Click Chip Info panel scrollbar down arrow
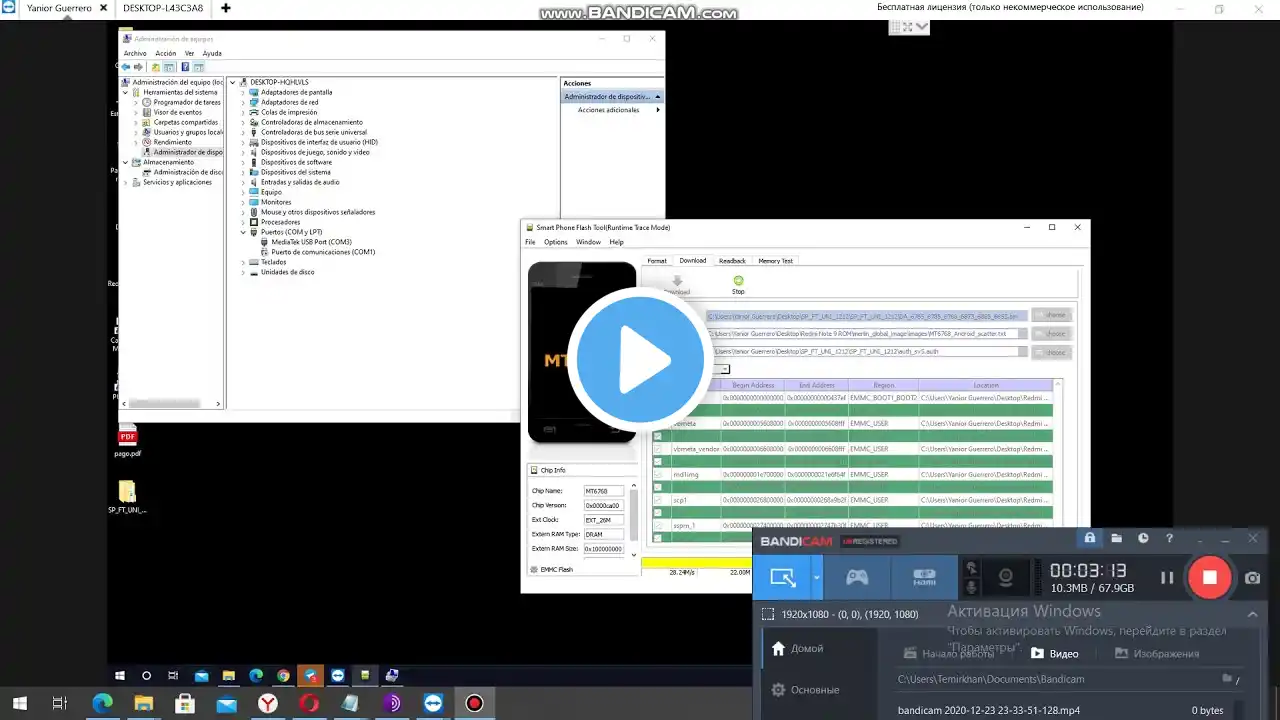This screenshot has height=720, width=1280. click(634, 554)
